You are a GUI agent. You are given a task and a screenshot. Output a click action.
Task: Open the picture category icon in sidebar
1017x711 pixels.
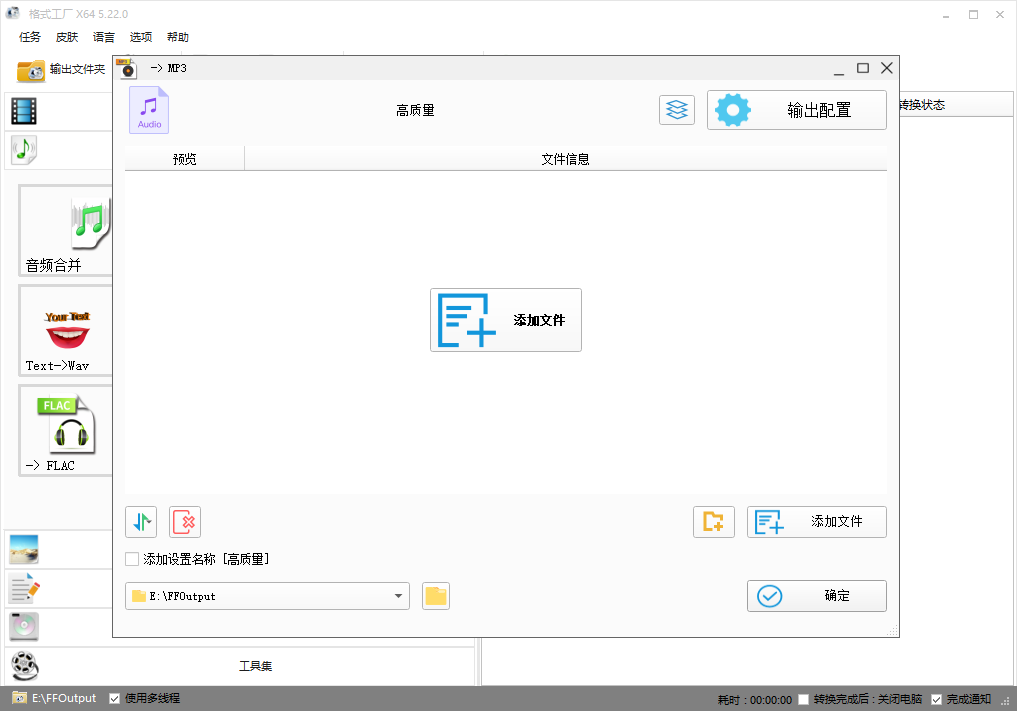pyautogui.click(x=24, y=549)
